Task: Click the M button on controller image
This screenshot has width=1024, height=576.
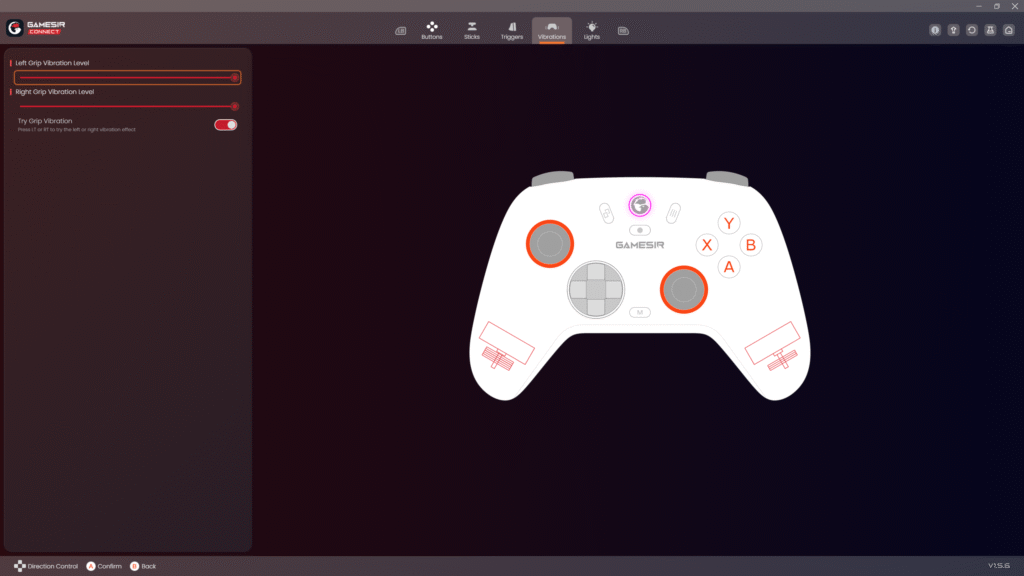Action: click(640, 312)
